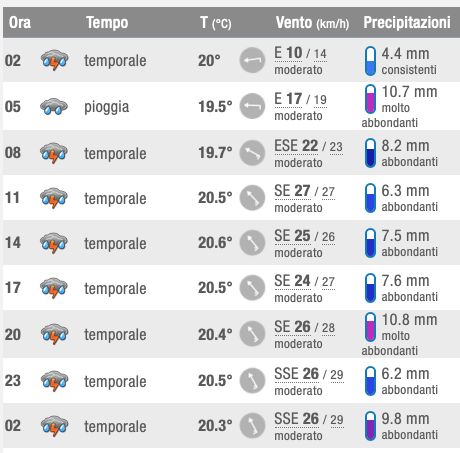Image resolution: width=460 pixels, height=453 pixels.
Task: Click the thunderstorm icon for hour 20
Action: point(54,334)
